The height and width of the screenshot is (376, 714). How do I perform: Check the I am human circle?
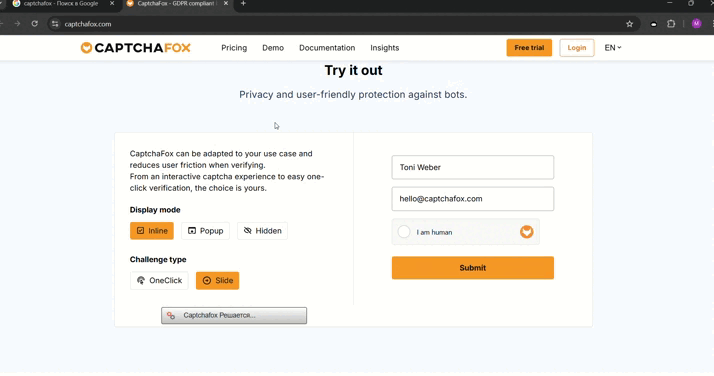pos(404,232)
